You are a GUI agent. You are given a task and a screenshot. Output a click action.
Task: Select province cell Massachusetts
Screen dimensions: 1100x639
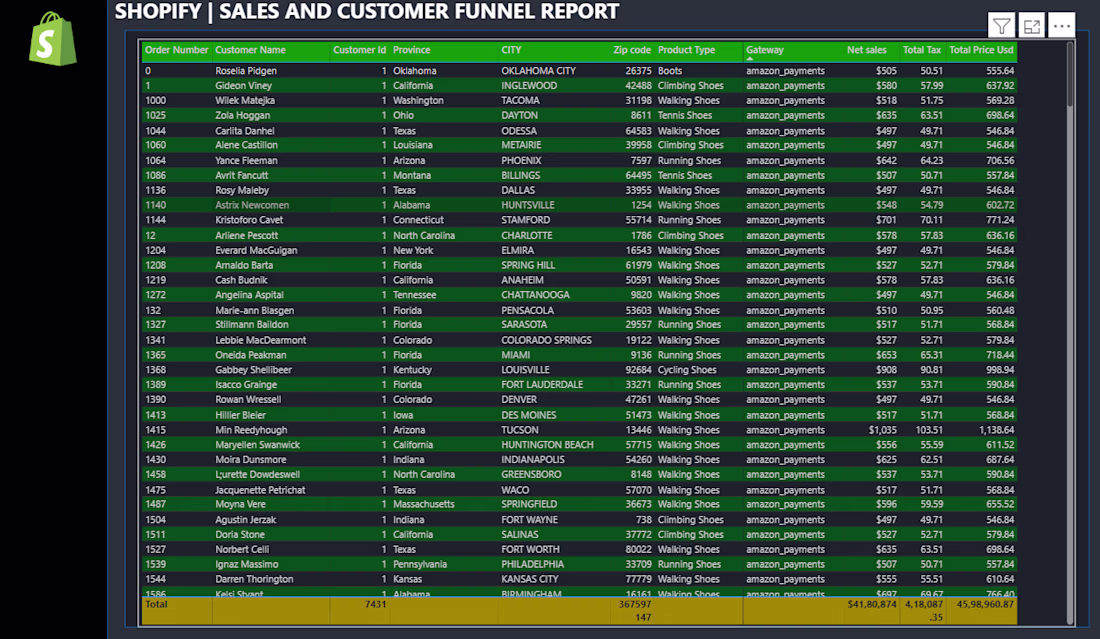click(424, 504)
